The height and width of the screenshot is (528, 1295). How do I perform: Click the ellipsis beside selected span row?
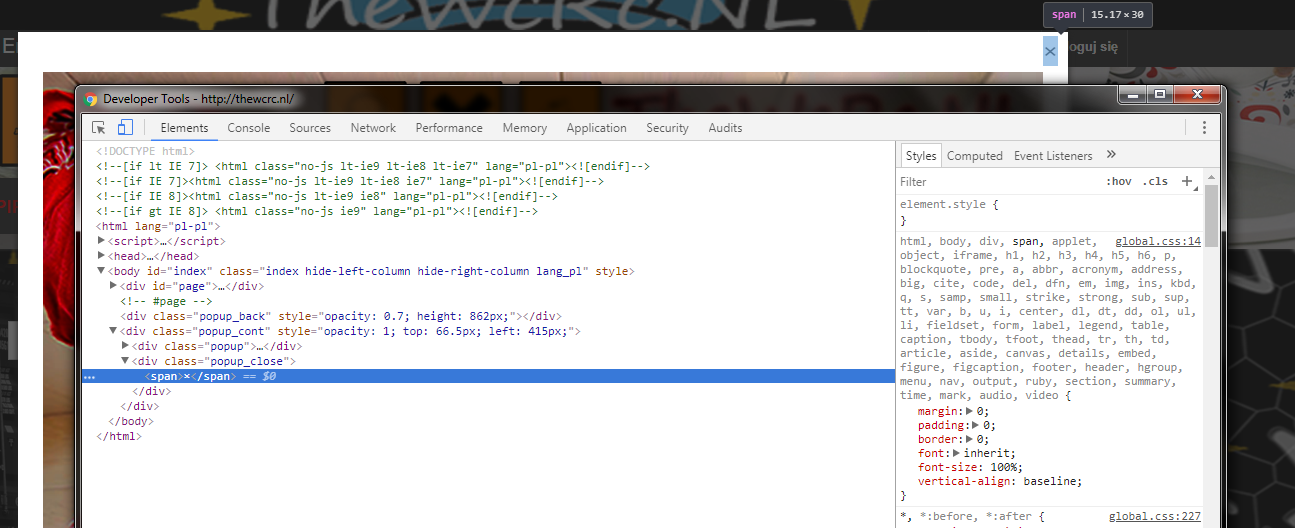coord(90,377)
